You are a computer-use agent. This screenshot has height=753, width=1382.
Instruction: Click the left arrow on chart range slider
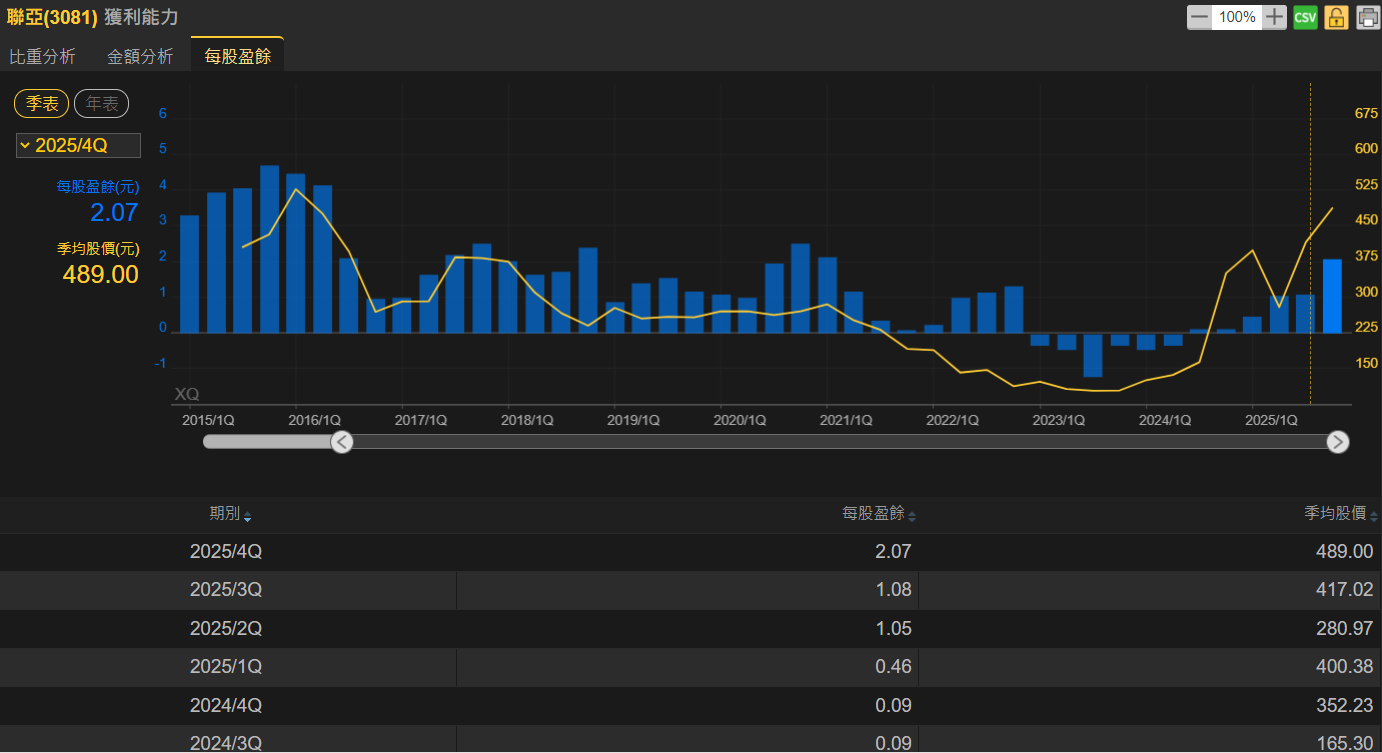click(342, 442)
